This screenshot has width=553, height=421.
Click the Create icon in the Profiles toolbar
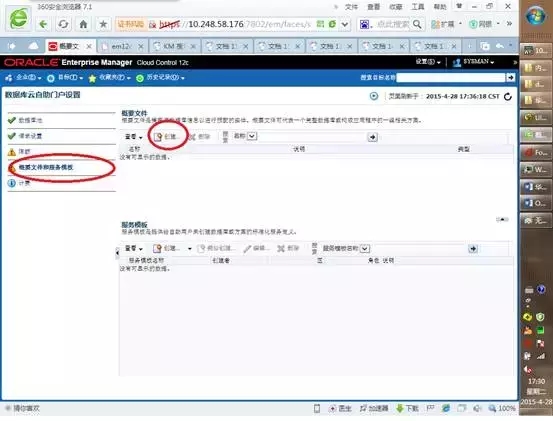[158, 137]
